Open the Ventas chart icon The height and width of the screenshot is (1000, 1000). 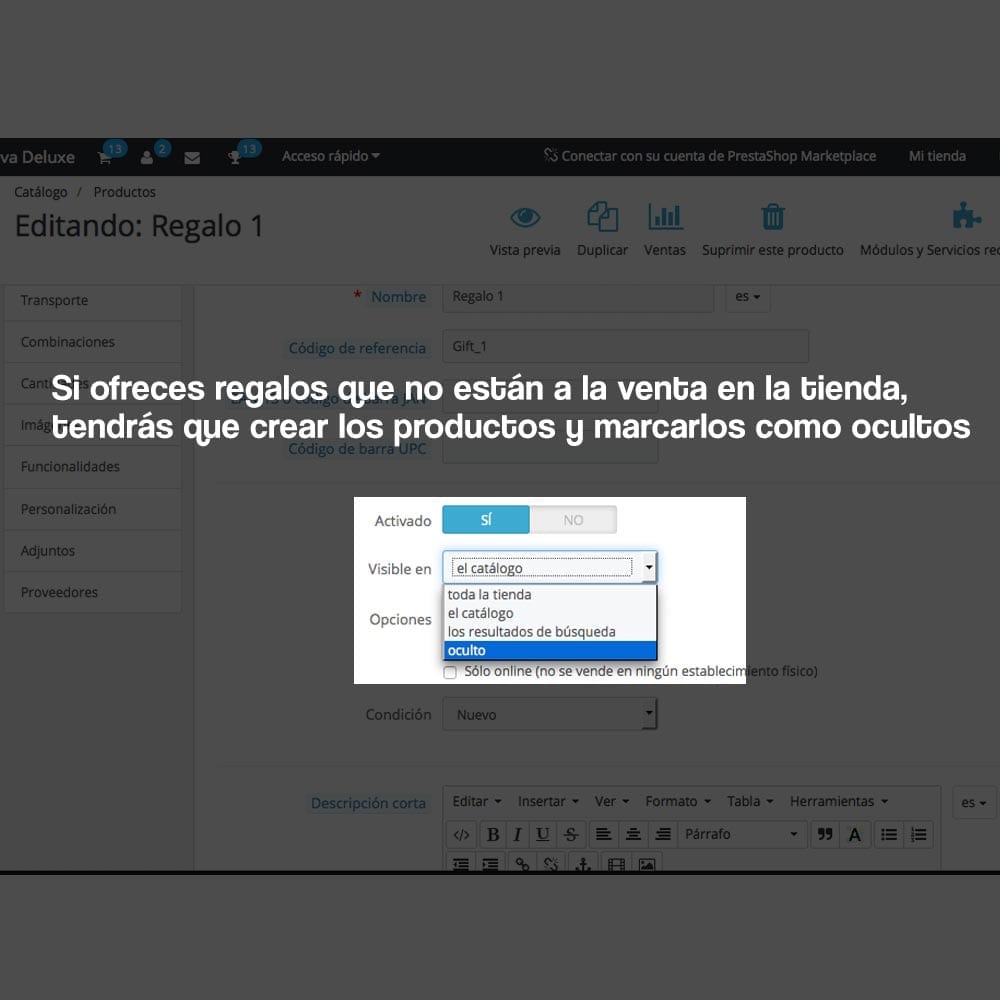665,216
